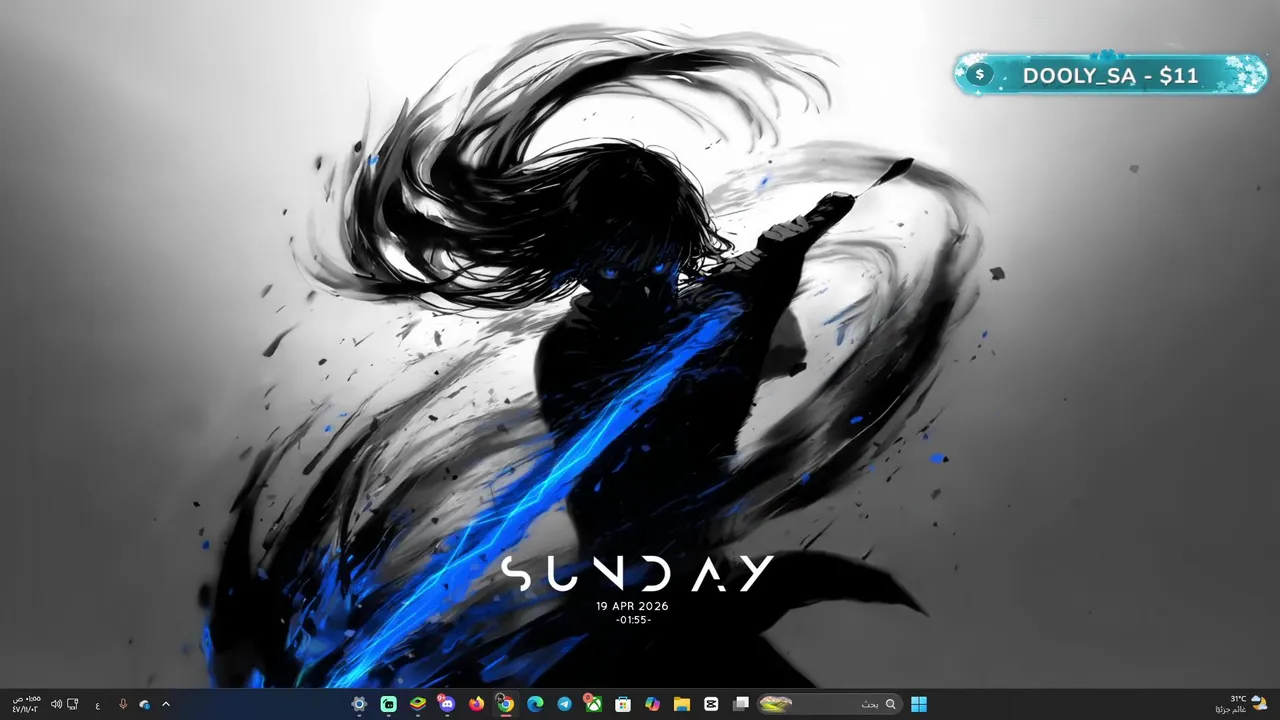Click the DOOLY_SA - $11 banner
The height and width of the screenshot is (720, 1280).
point(1110,75)
